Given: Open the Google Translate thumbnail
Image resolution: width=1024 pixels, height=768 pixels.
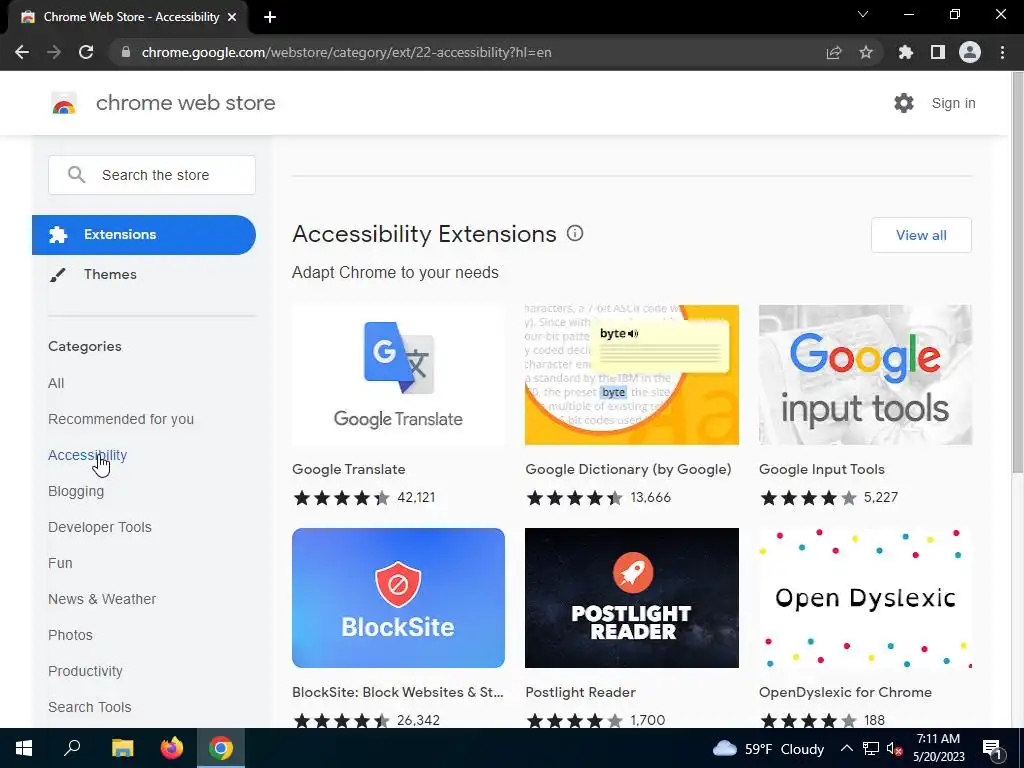Looking at the screenshot, I should (398, 375).
